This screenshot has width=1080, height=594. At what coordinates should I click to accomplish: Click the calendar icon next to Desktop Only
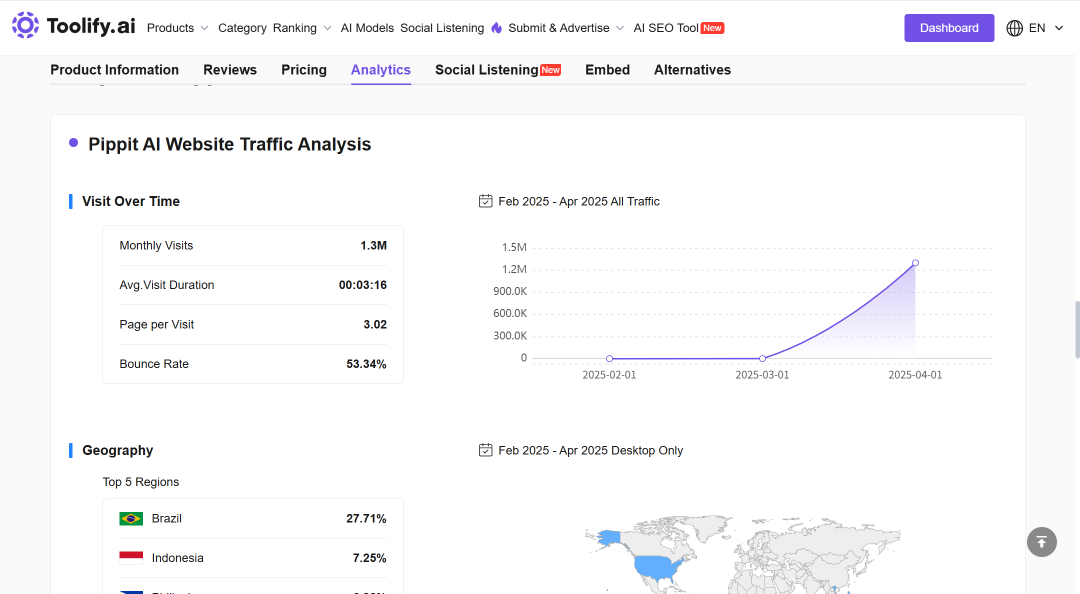click(486, 450)
